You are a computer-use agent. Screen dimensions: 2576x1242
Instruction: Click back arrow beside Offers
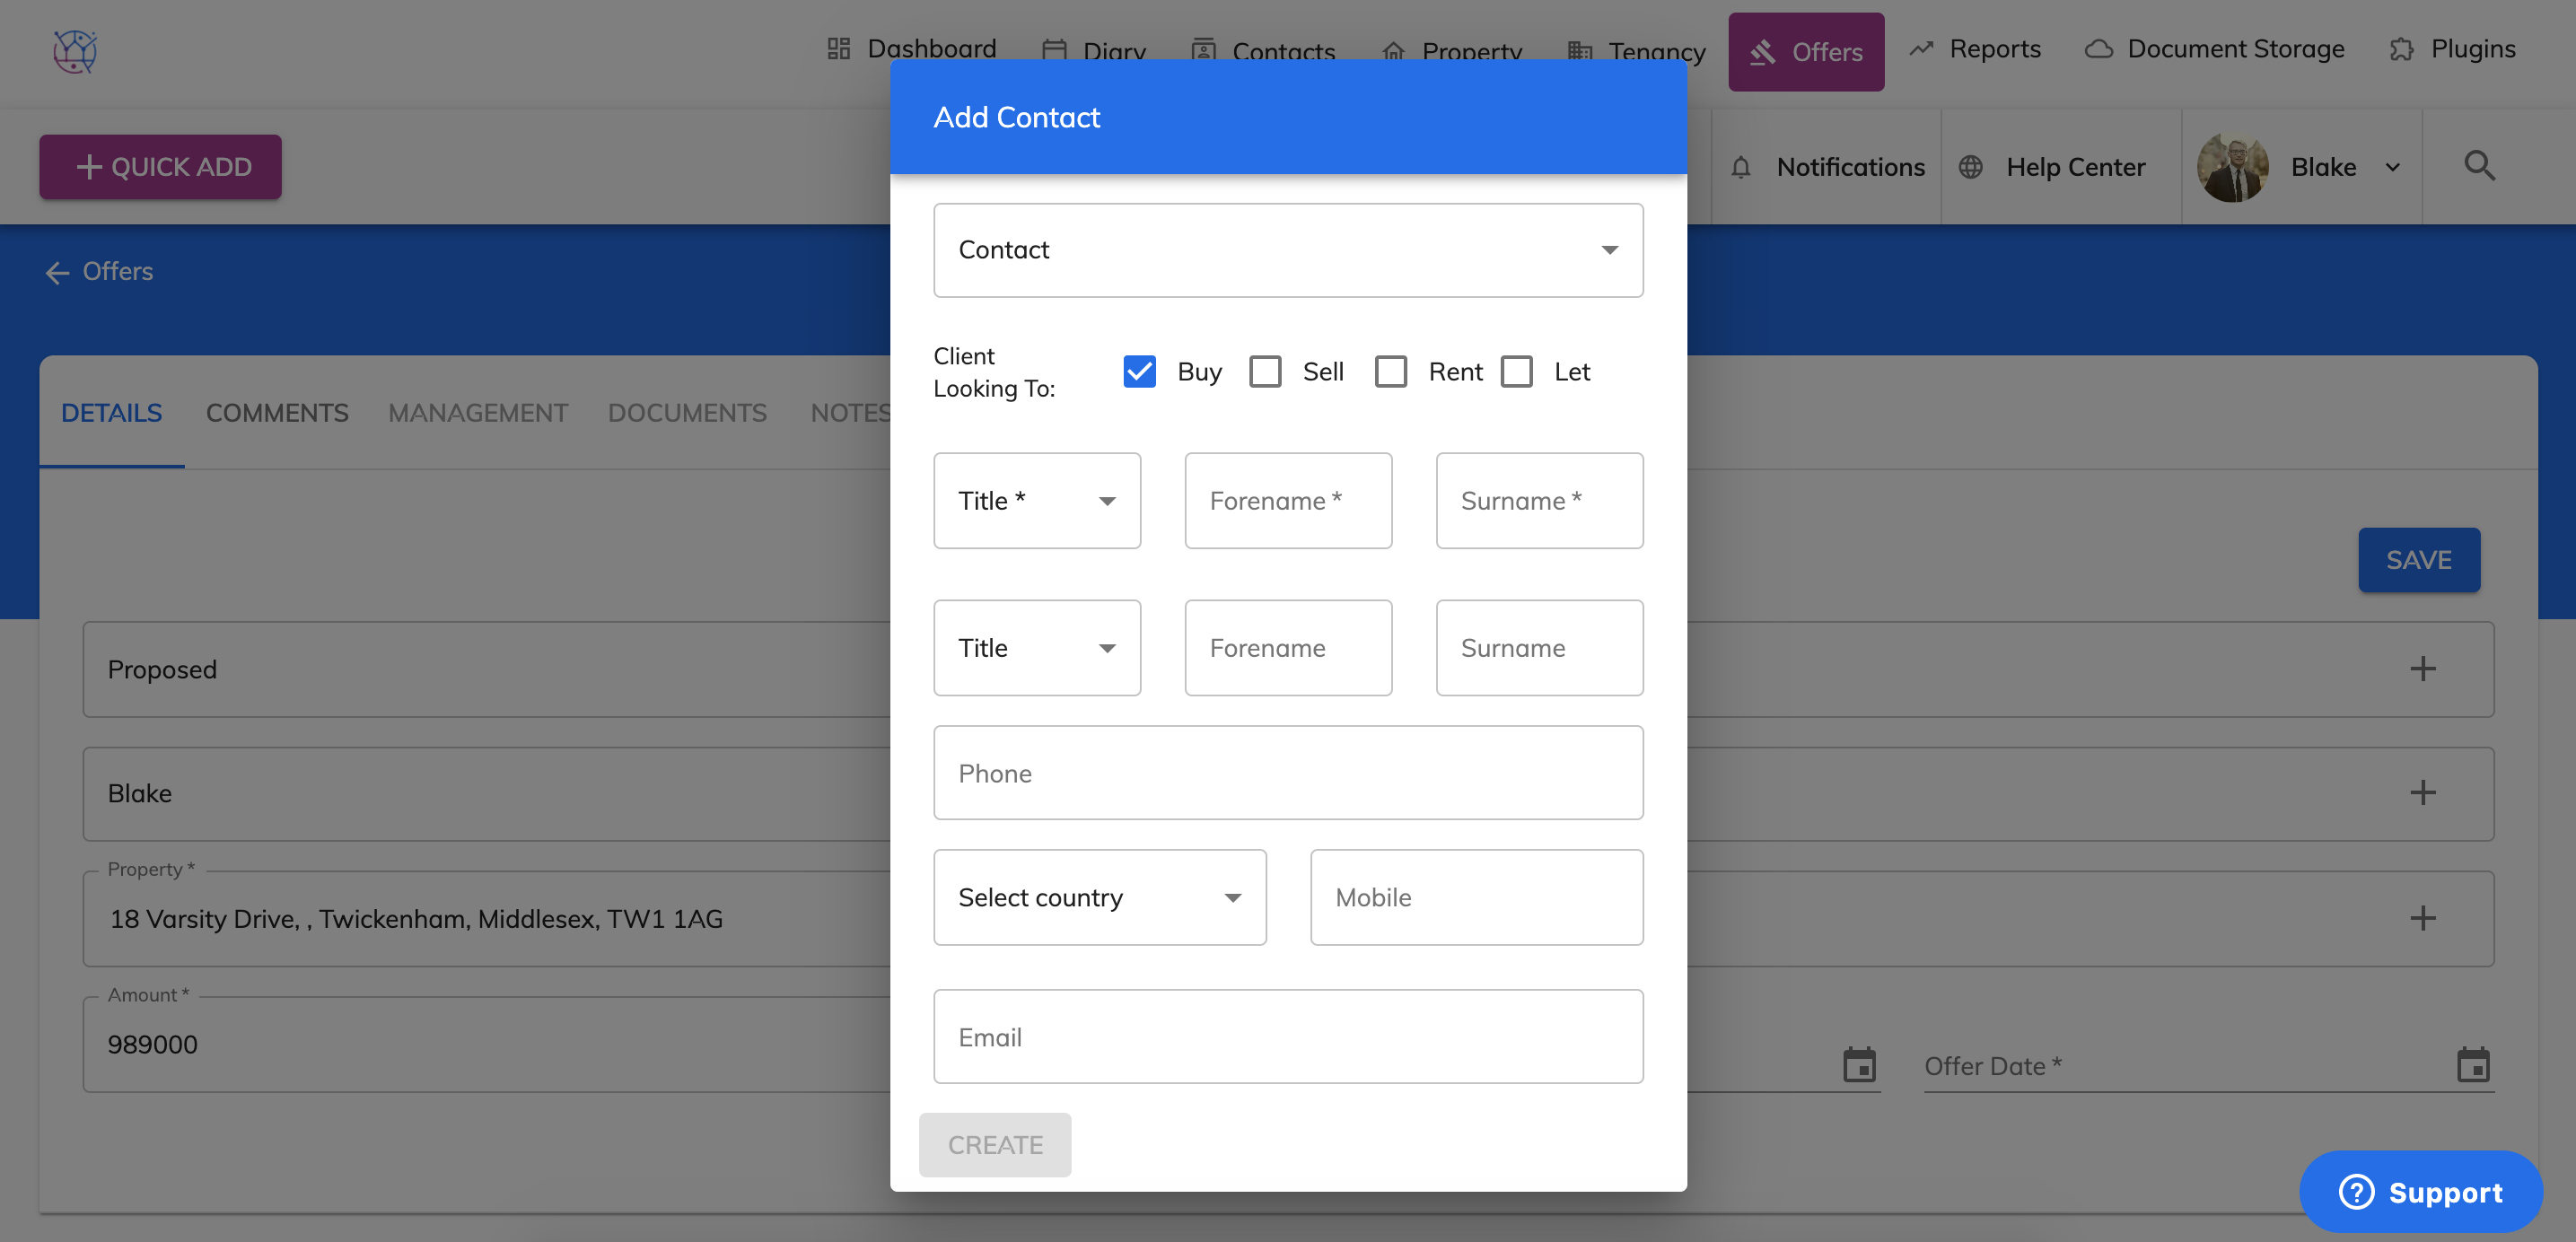coord(57,272)
